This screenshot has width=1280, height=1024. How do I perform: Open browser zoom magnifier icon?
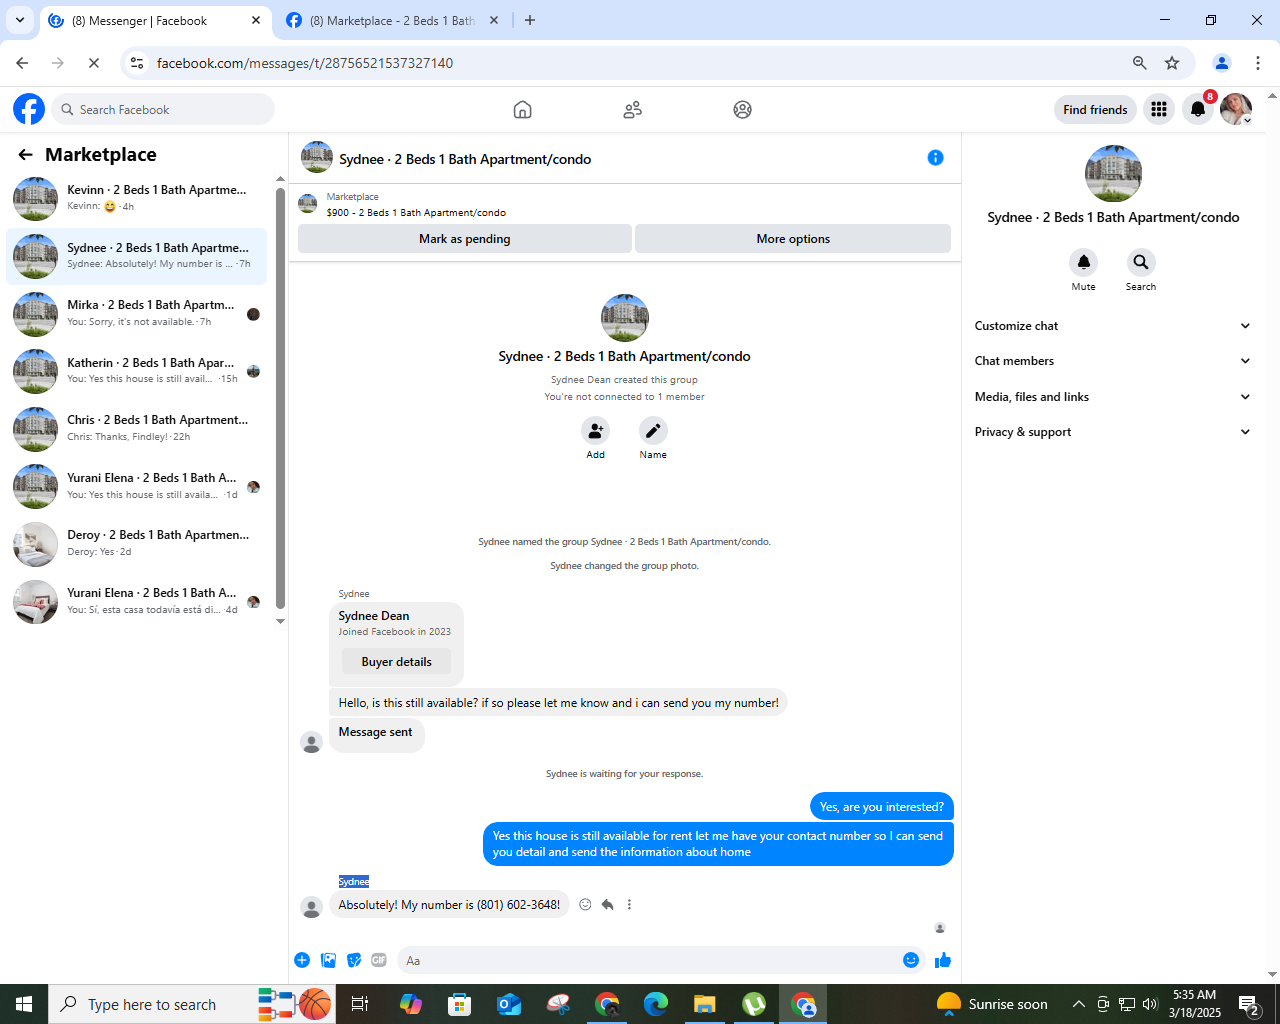pyautogui.click(x=1139, y=63)
